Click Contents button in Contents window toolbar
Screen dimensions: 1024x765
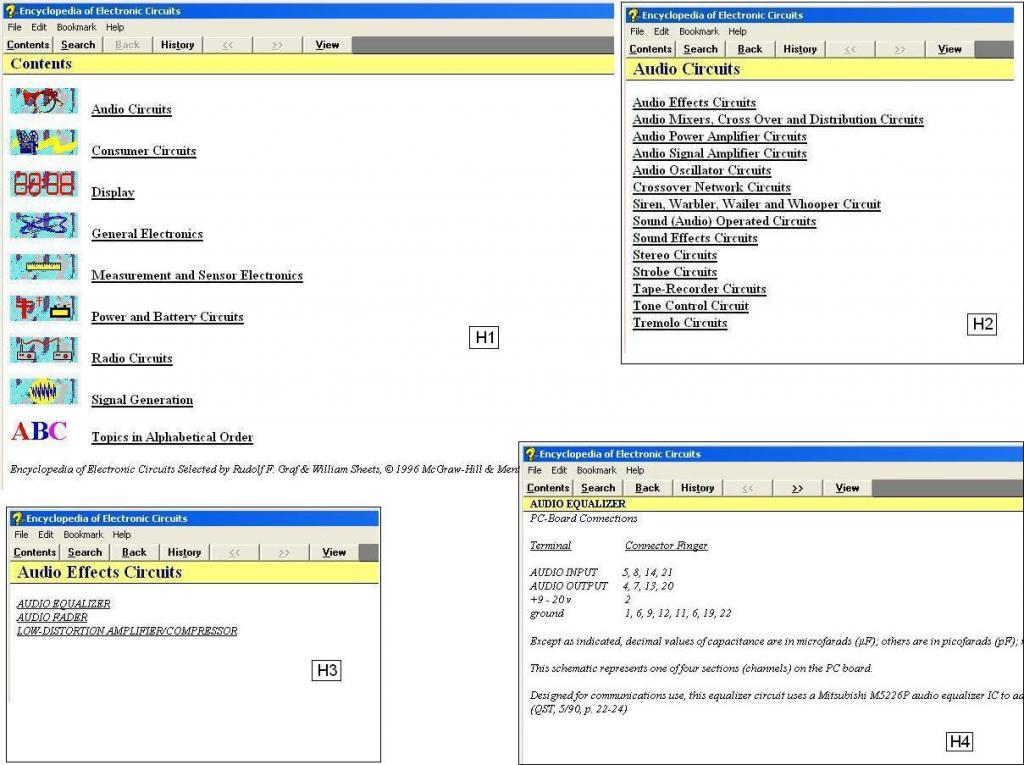[28, 44]
